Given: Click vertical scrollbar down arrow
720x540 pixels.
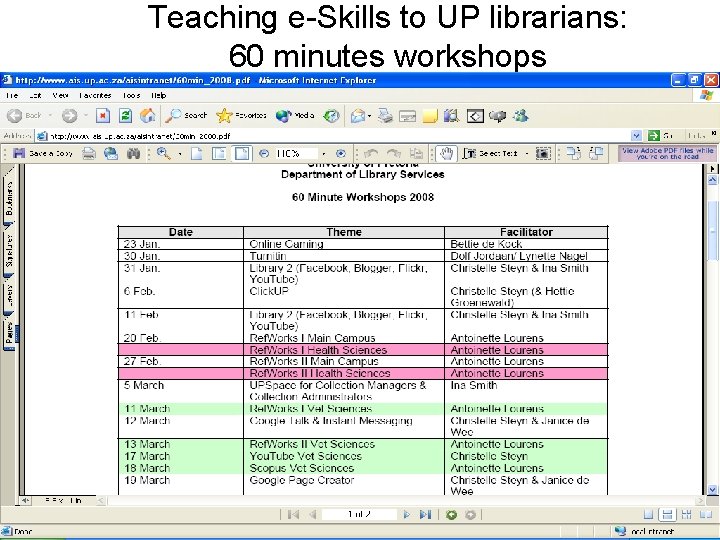Looking at the screenshot, I should (x=712, y=489).
